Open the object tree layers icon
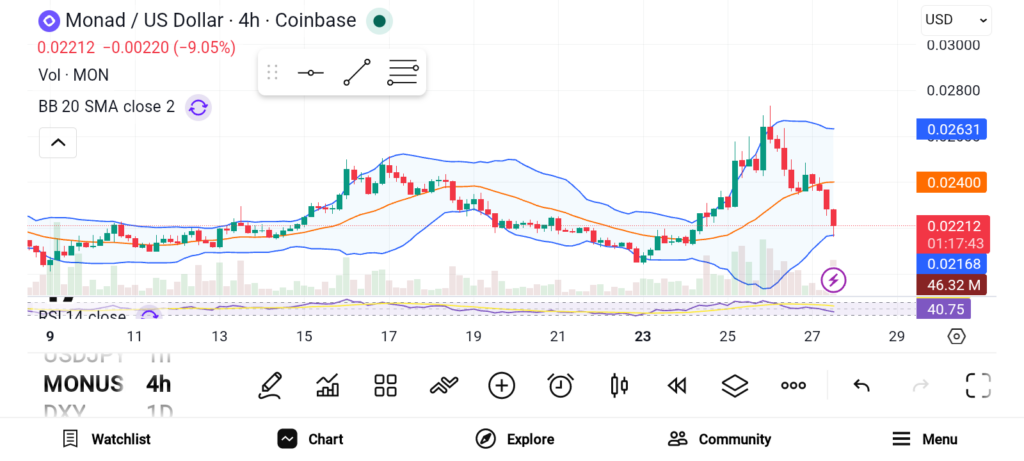The image size is (1024, 461). [735, 385]
